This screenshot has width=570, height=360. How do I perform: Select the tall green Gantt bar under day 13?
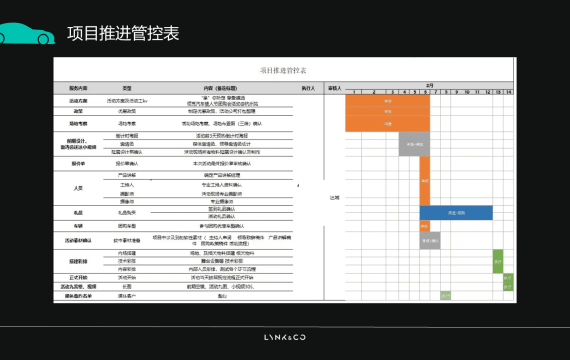(498, 261)
